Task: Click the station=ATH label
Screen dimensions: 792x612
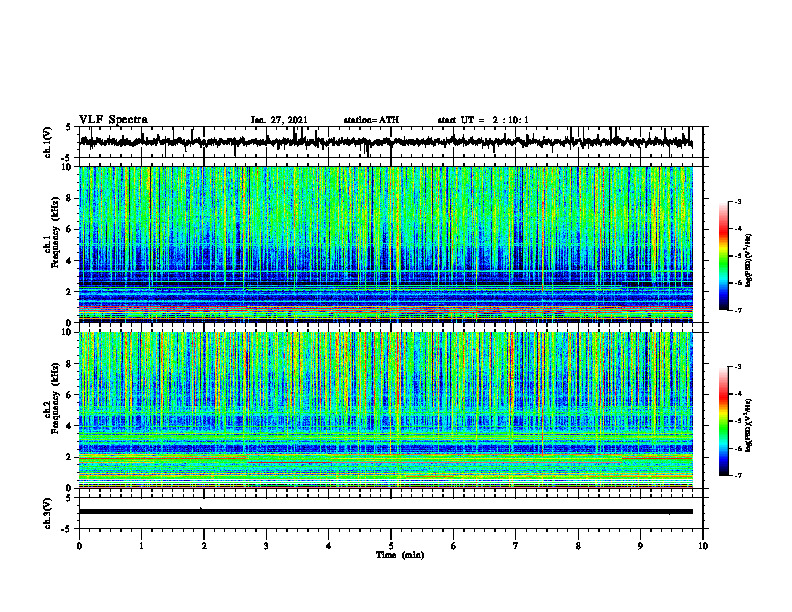Action: pyautogui.click(x=371, y=120)
